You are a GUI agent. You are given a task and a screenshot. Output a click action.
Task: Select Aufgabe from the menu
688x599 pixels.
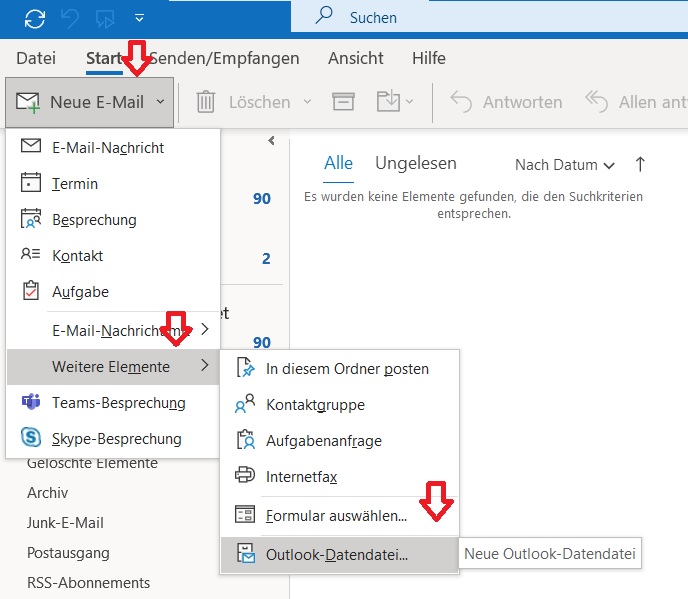113,291
